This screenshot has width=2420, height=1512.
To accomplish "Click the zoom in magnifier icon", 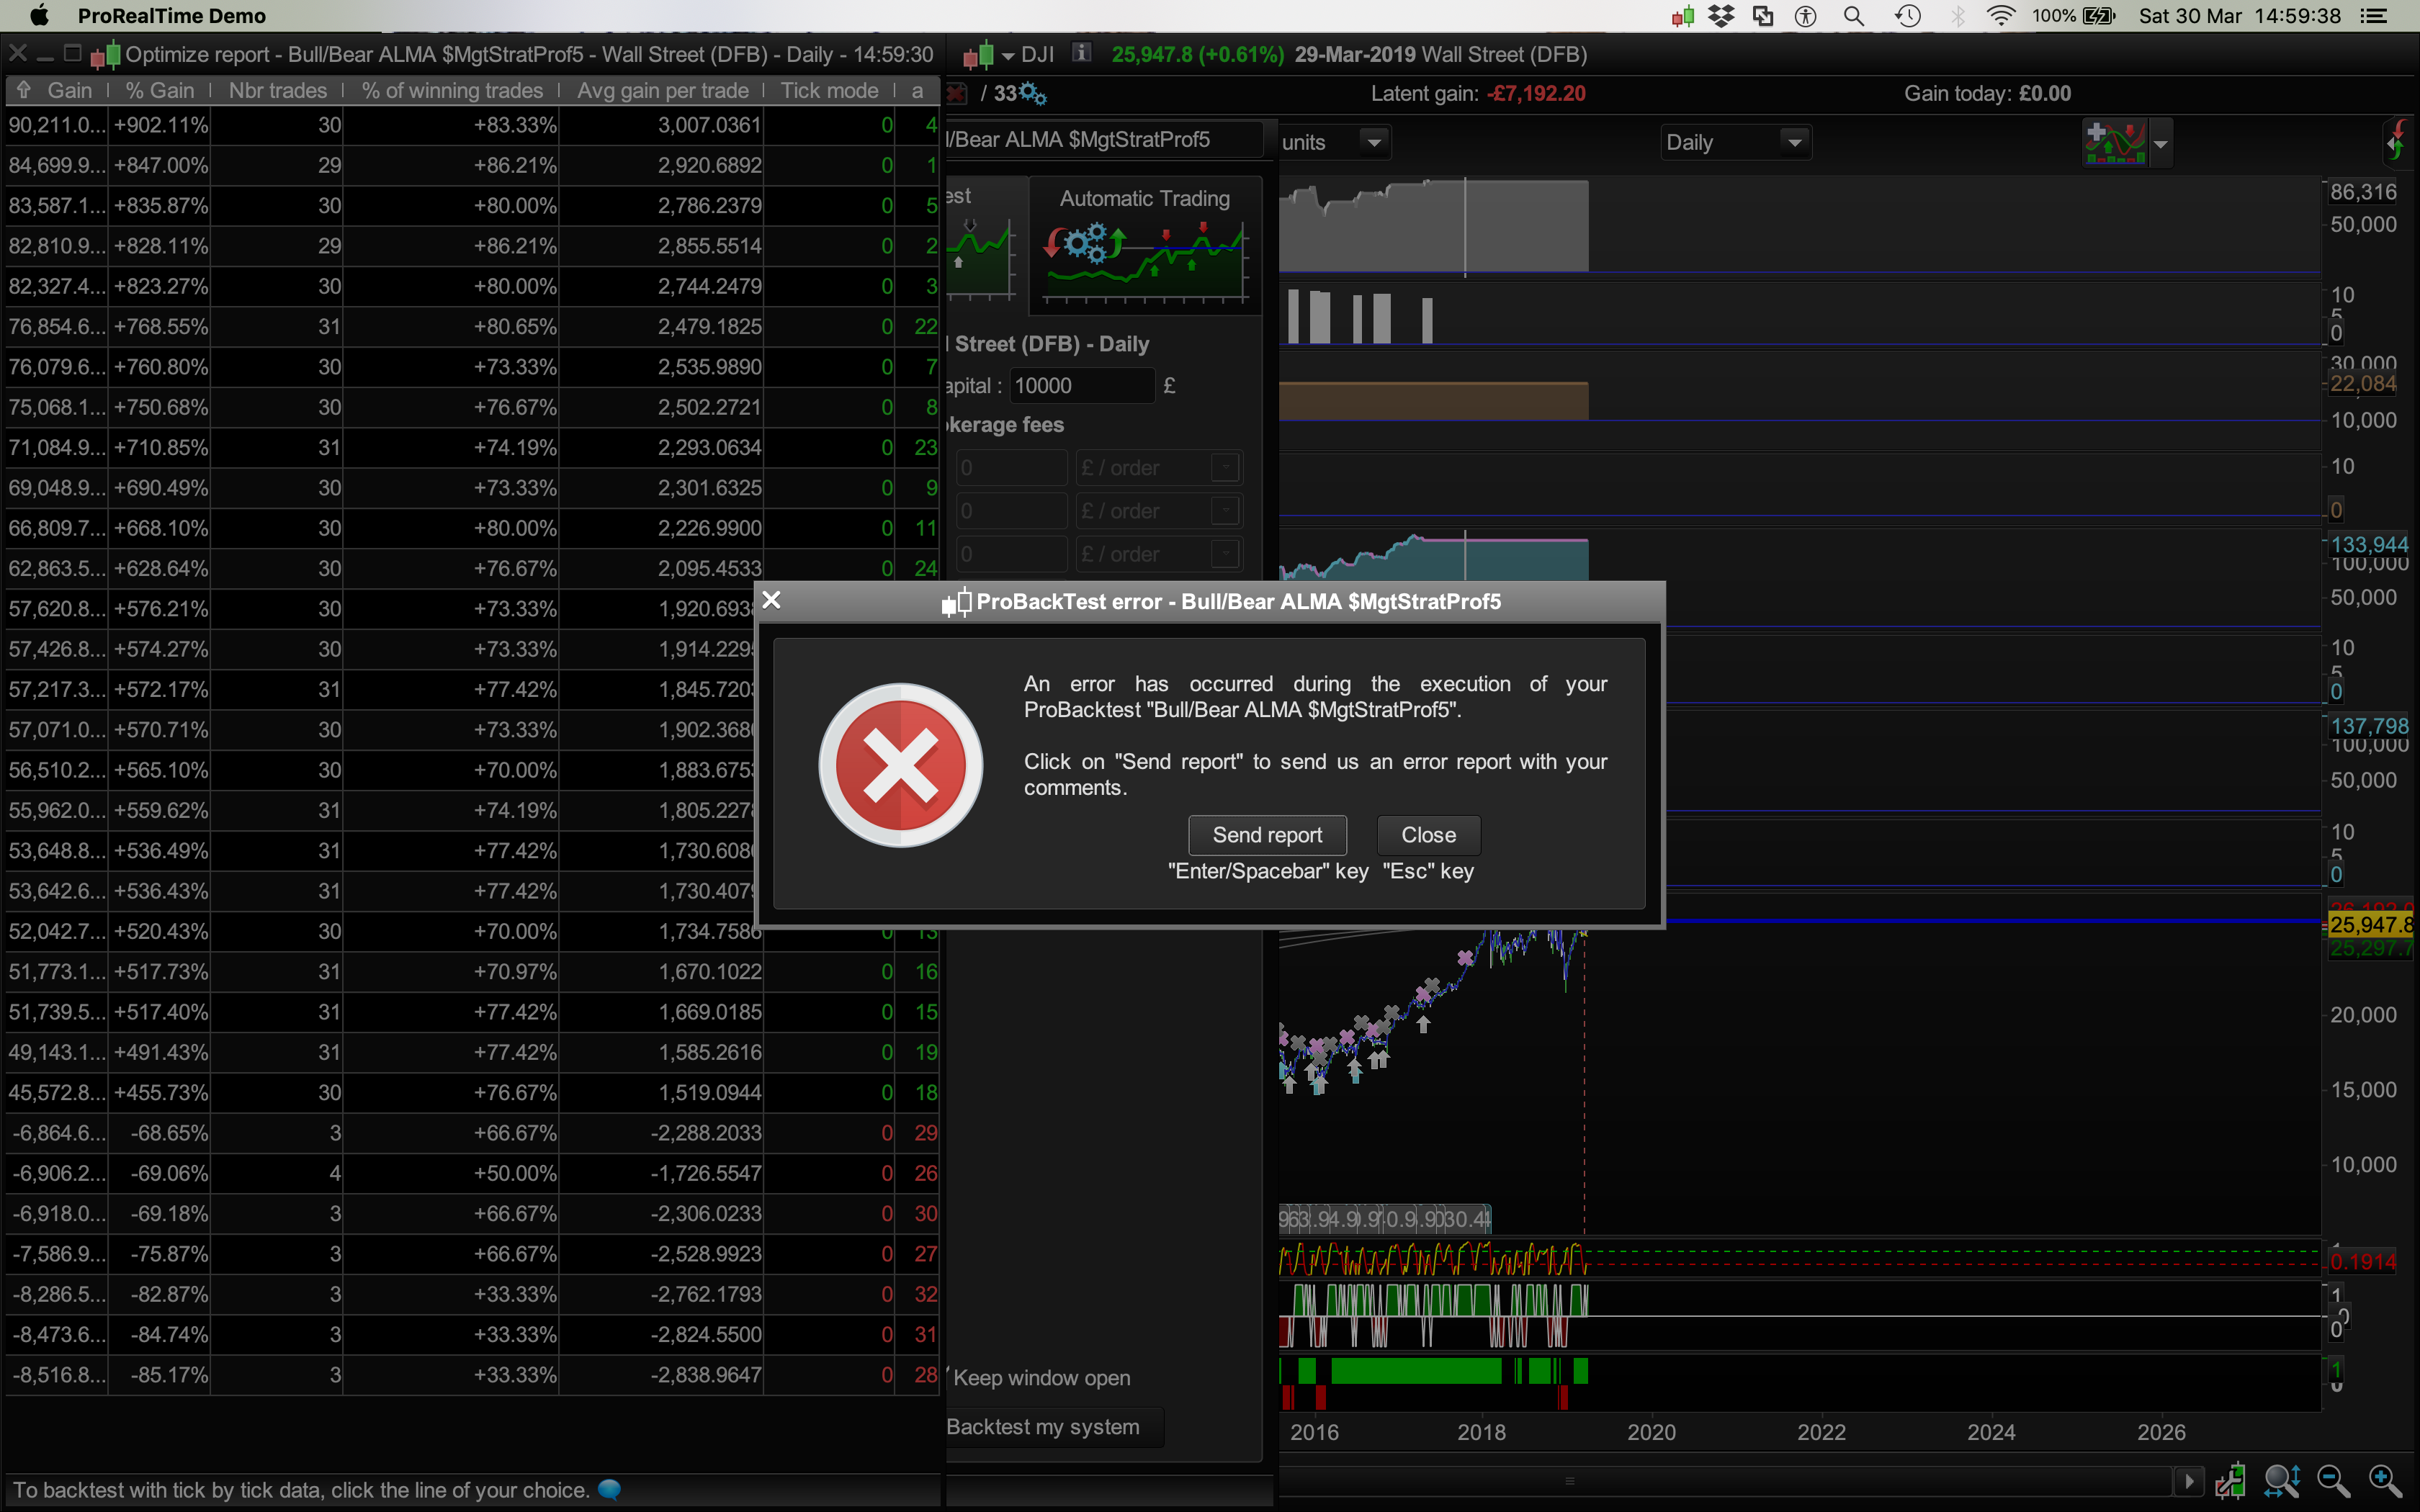I will pyautogui.click(x=2384, y=1480).
